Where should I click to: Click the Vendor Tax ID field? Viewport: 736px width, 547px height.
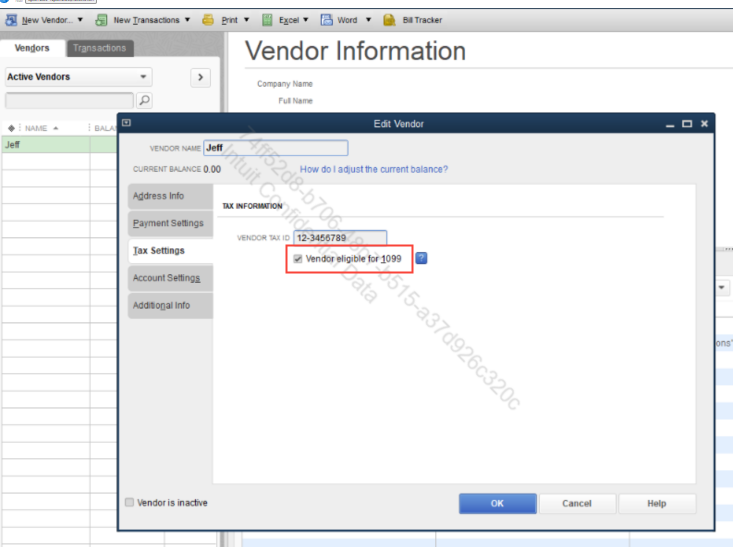pos(340,238)
